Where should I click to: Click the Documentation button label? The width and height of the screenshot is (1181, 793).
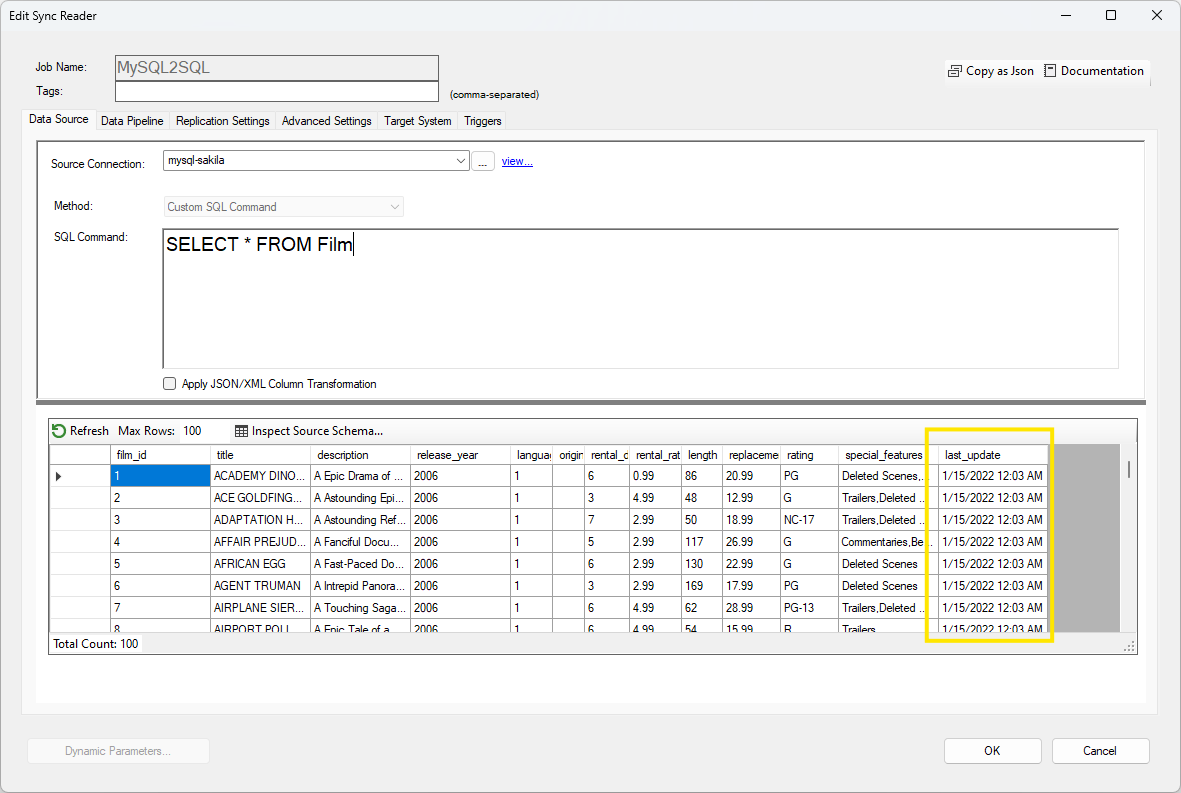click(1102, 71)
